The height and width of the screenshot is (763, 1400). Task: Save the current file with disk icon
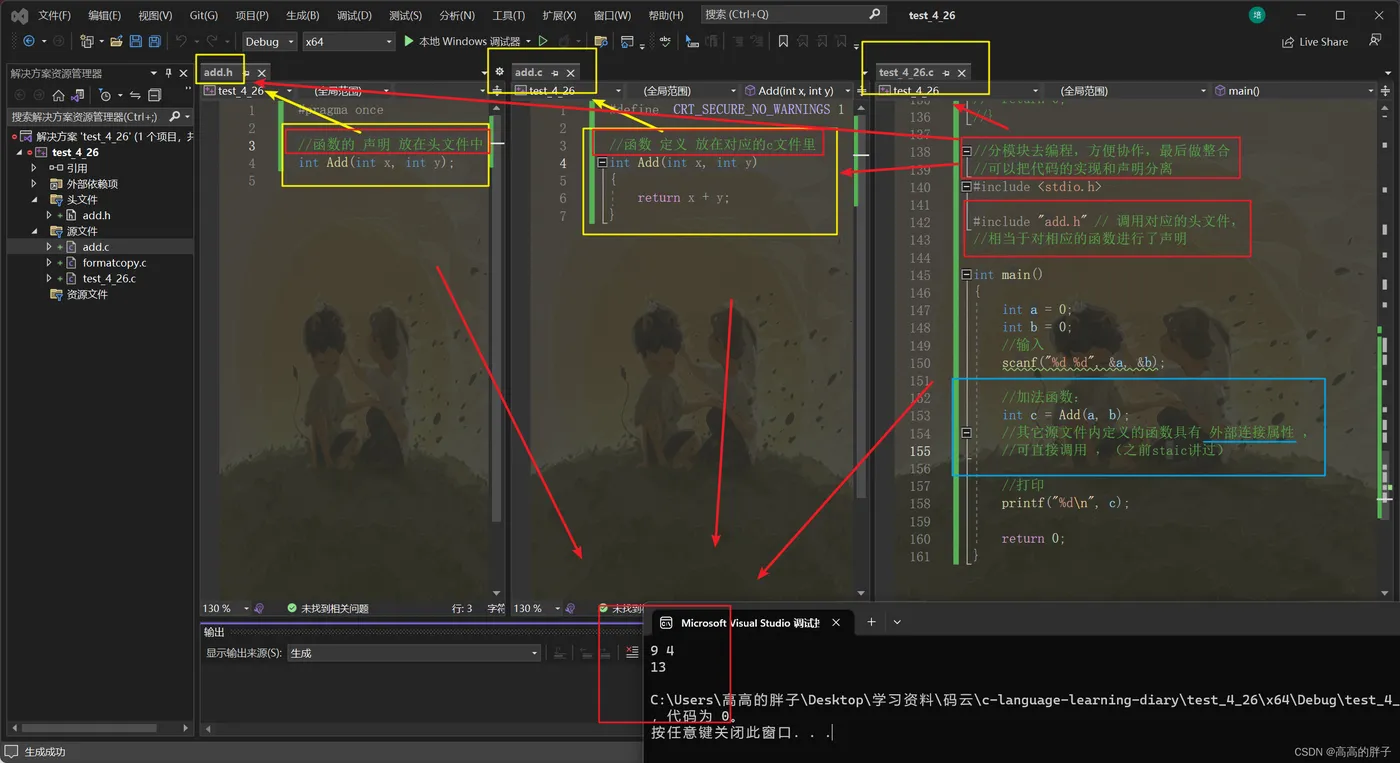point(136,42)
